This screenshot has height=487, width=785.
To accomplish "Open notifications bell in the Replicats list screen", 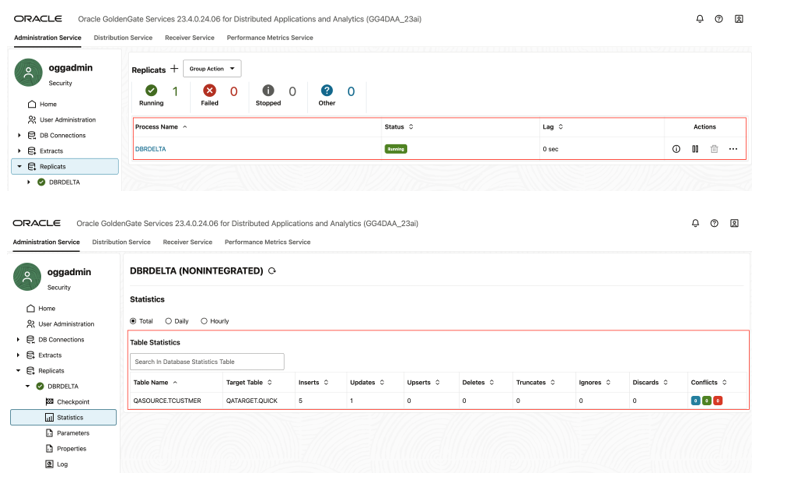I will click(699, 19).
